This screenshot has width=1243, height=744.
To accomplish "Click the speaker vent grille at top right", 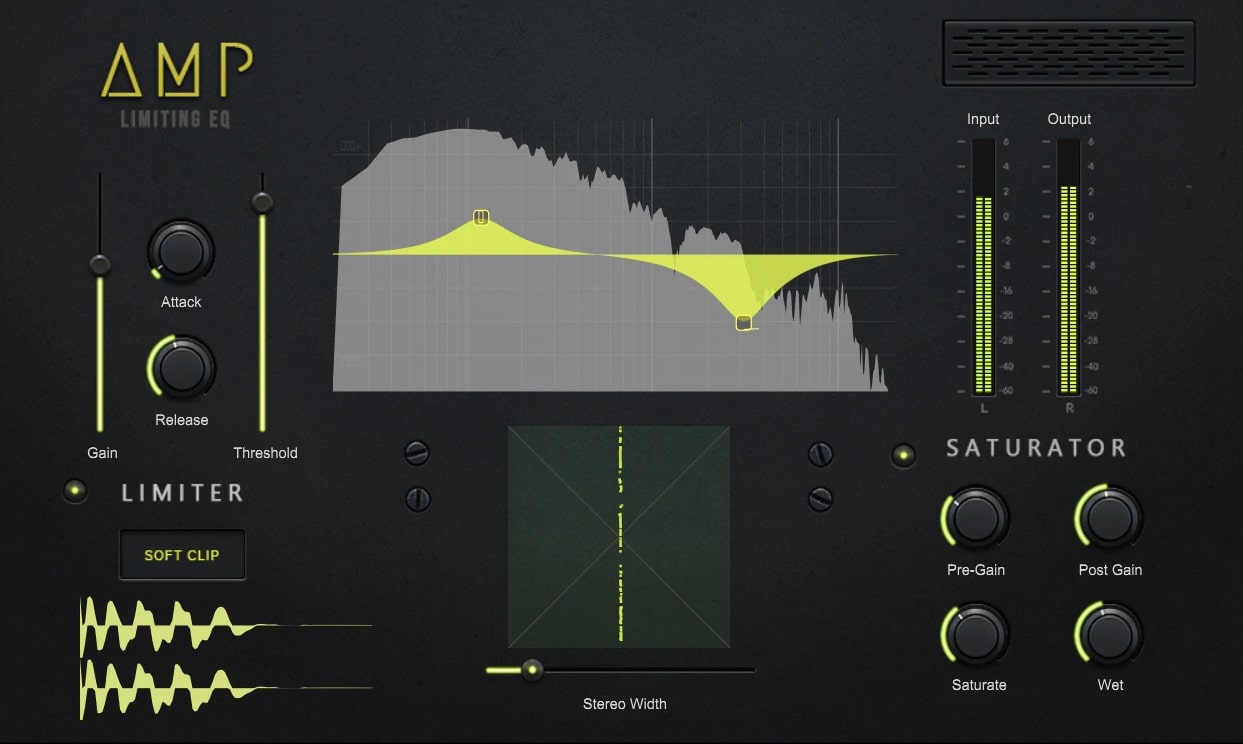I will click(1068, 55).
